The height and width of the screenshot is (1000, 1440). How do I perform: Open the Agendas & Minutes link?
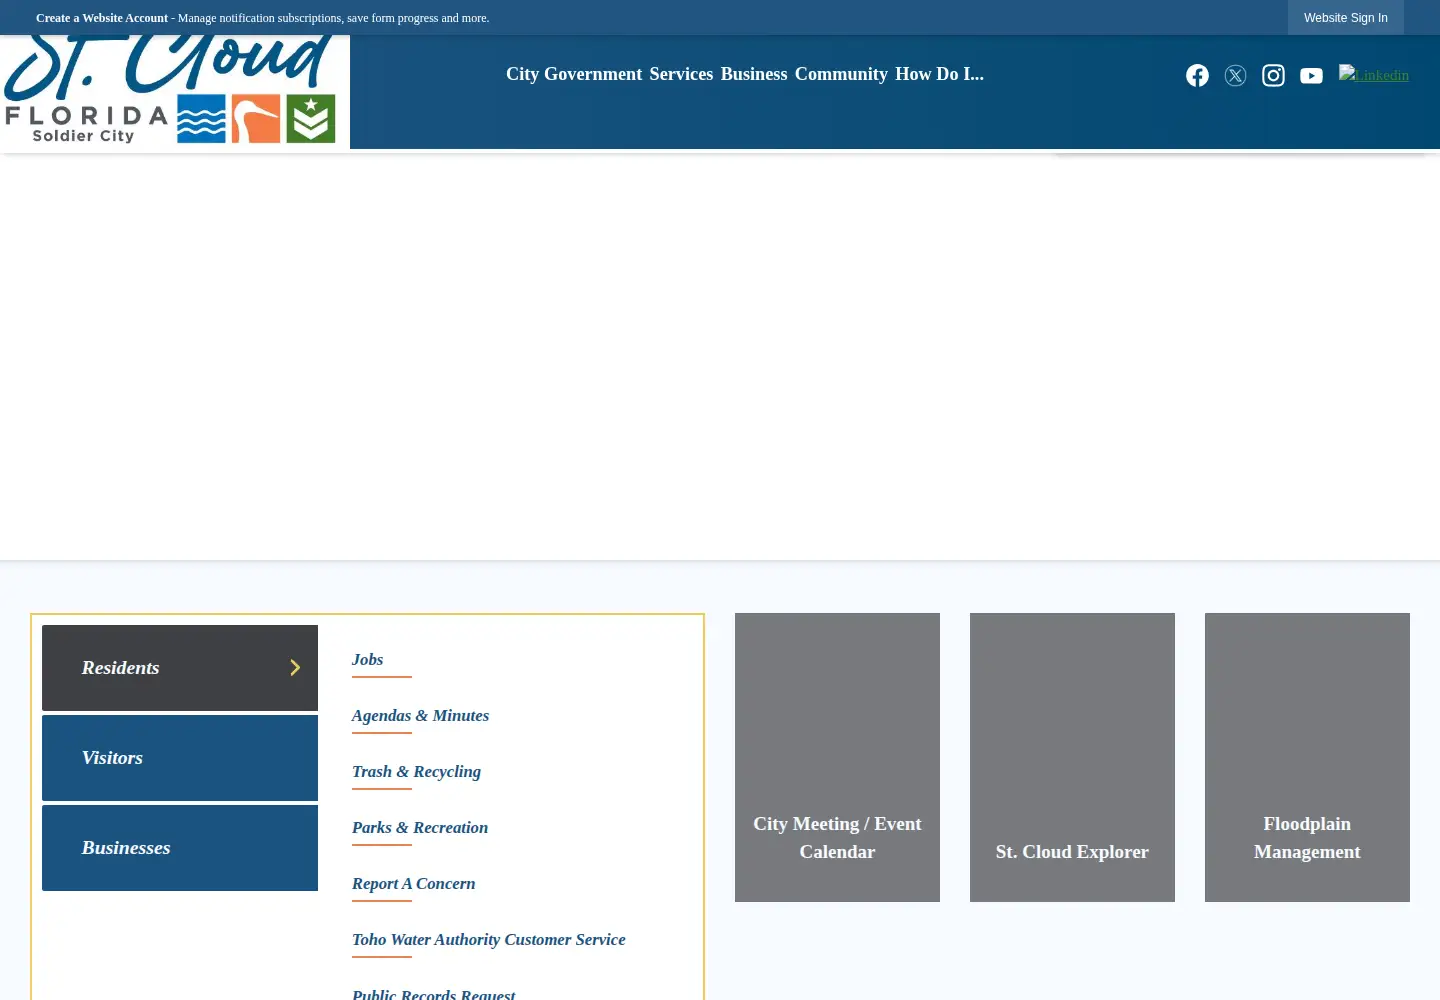(x=420, y=716)
